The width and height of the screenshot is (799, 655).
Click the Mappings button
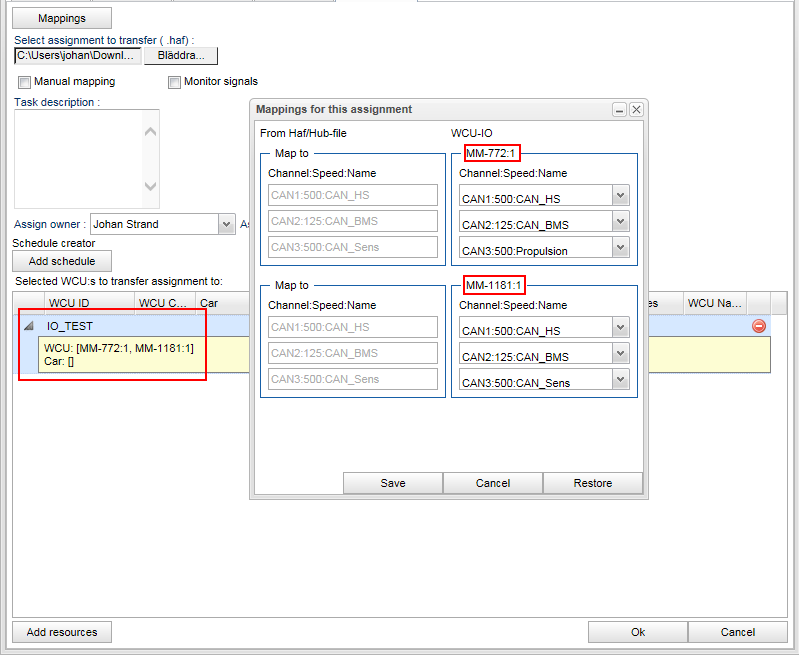(62, 18)
